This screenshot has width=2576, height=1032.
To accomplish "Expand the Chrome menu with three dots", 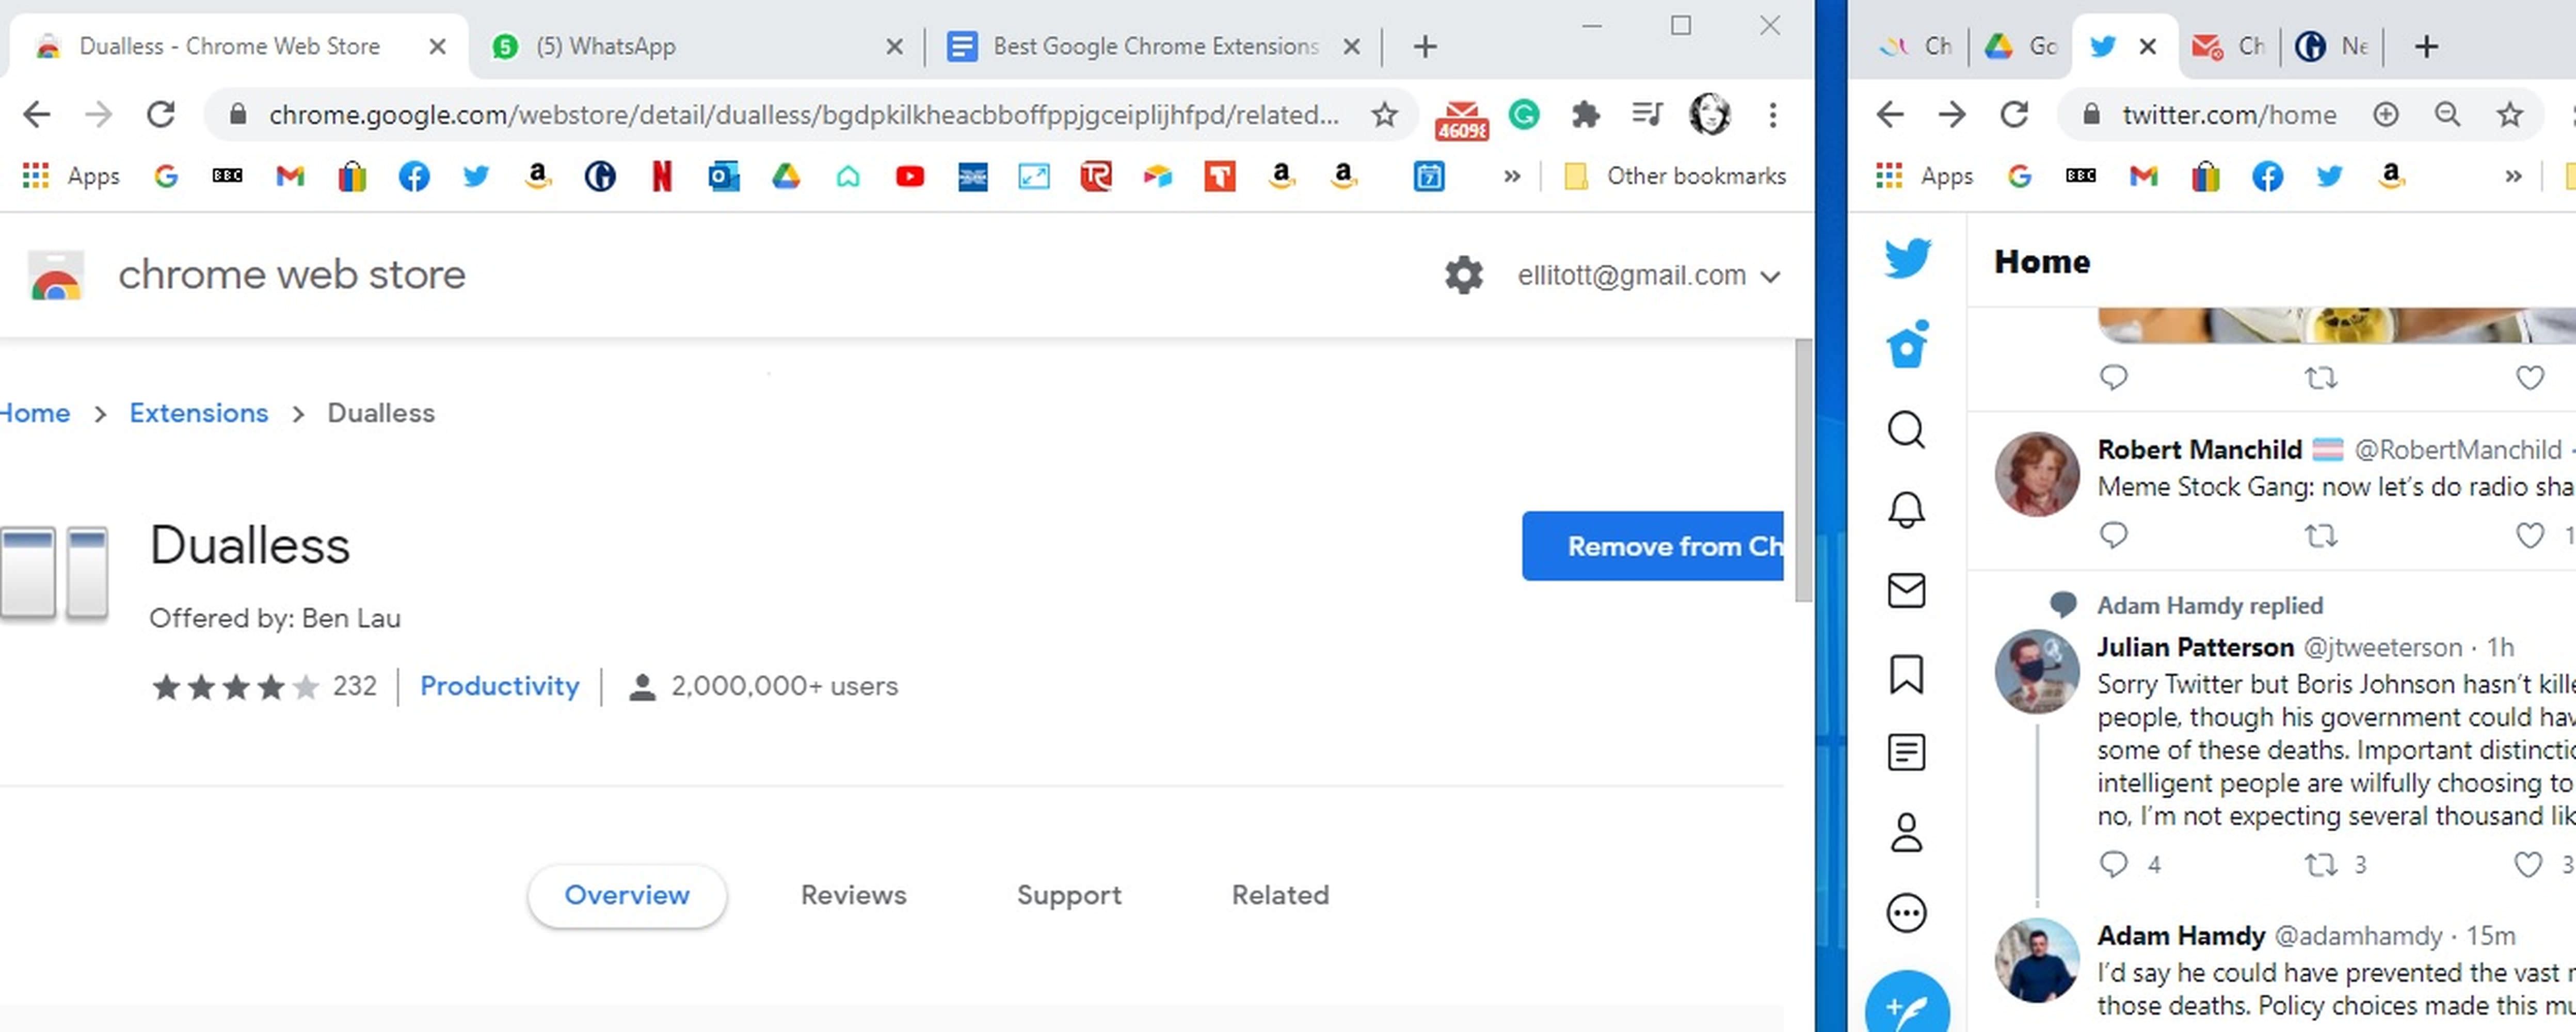I will (x=1772, y=114).
